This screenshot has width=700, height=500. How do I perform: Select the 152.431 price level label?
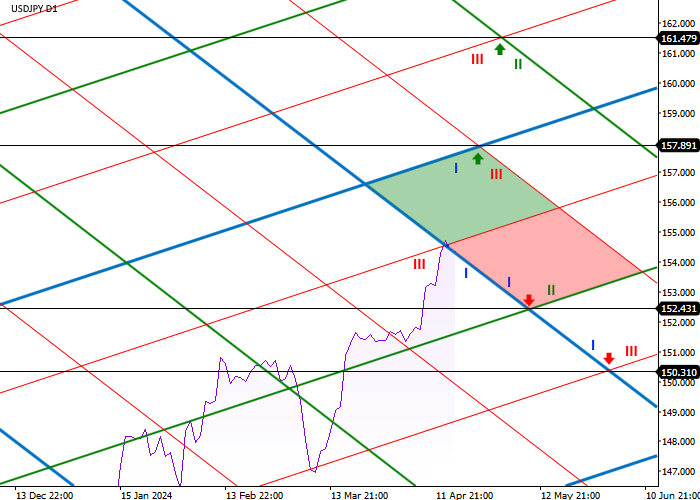pyautogui.click(x=678, y=308)
